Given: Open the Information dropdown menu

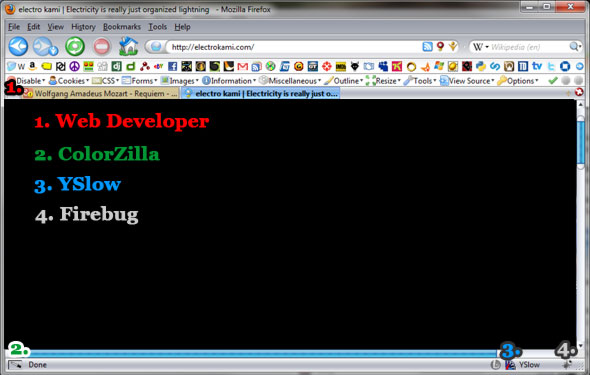Looking at the screenshot, I should [x=229, y=80].
